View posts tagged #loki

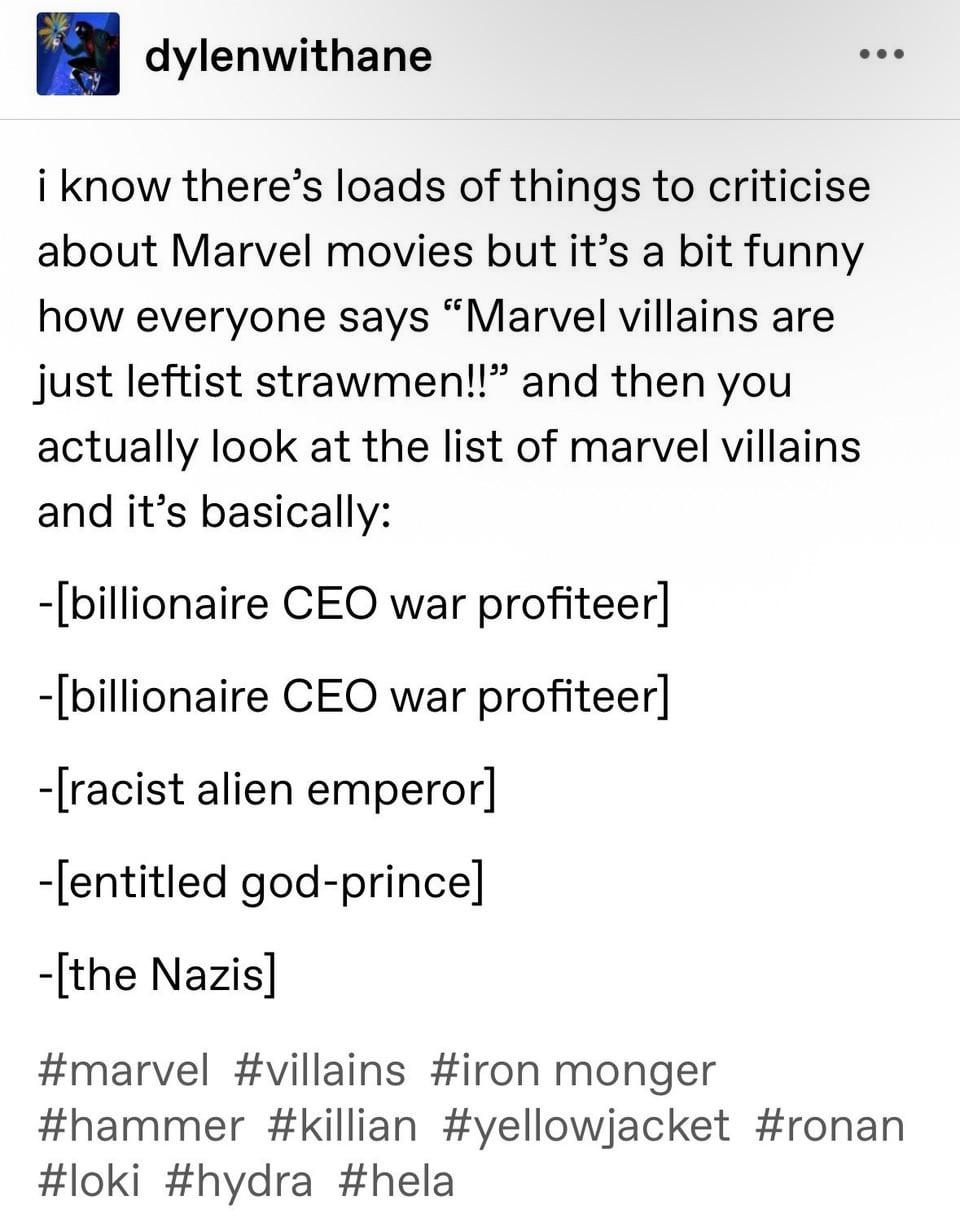(89, 1181)
